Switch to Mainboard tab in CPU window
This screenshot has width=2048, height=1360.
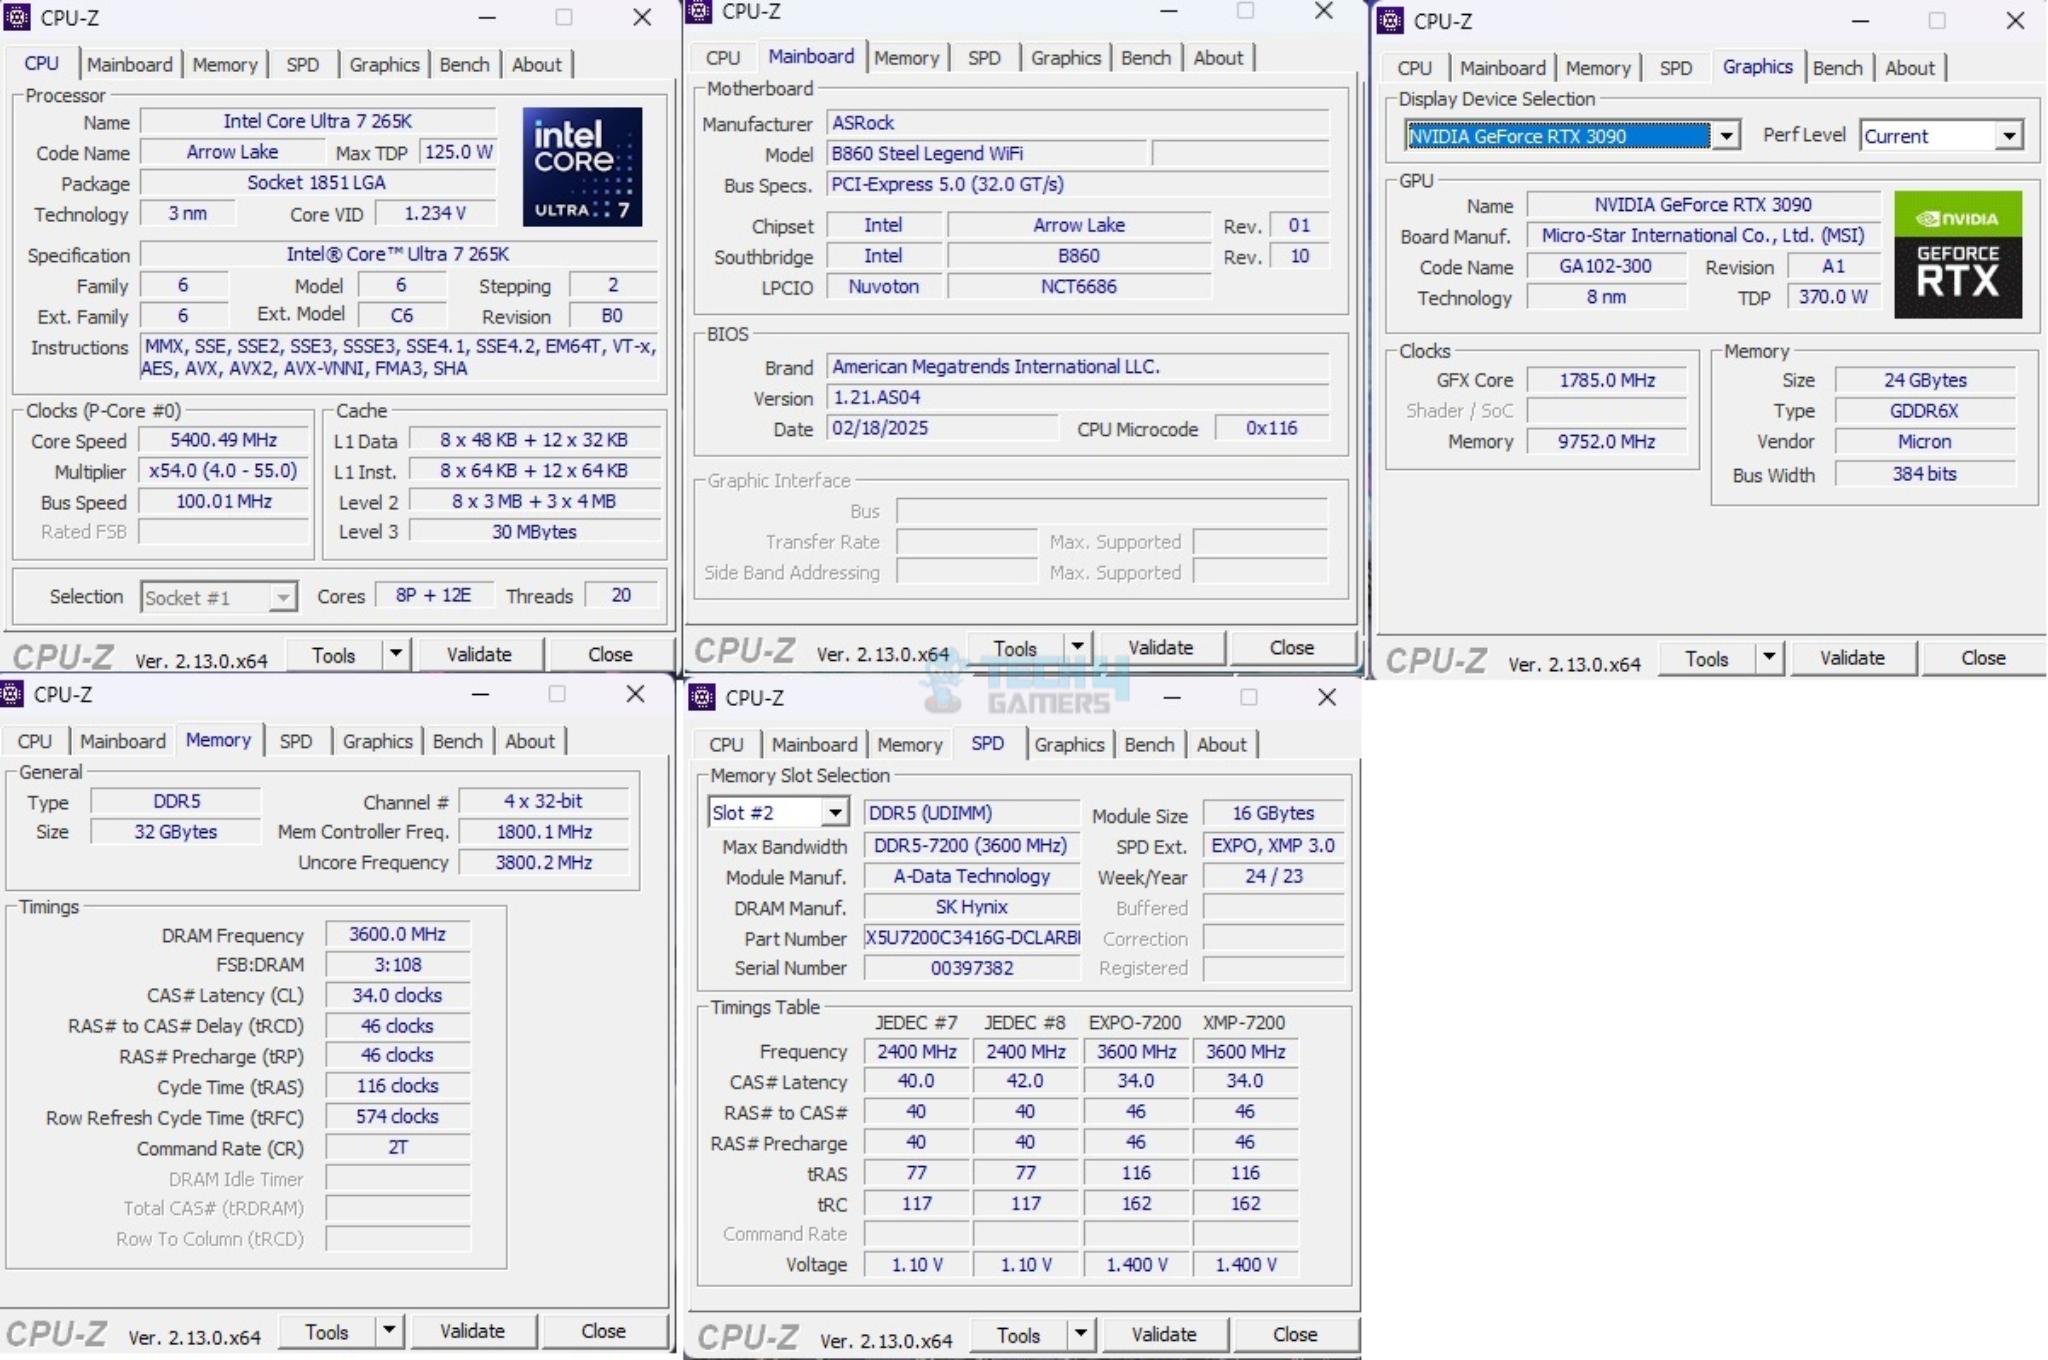pyautogui.click(x=129, y=65)
